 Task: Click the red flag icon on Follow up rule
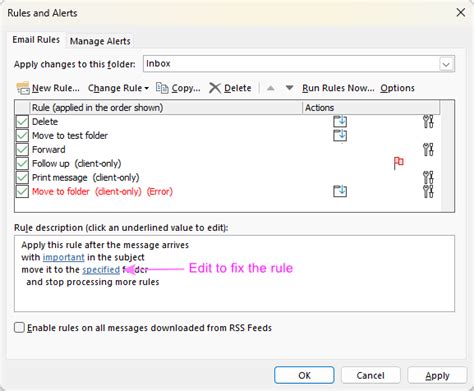point(398,163)
